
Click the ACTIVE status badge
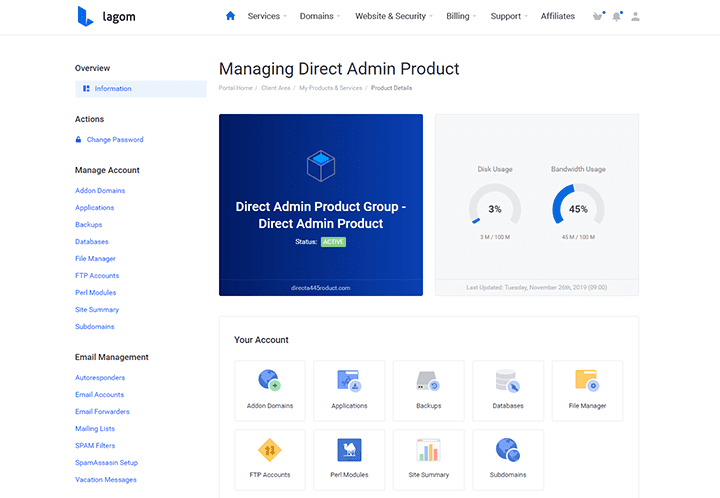333,242
